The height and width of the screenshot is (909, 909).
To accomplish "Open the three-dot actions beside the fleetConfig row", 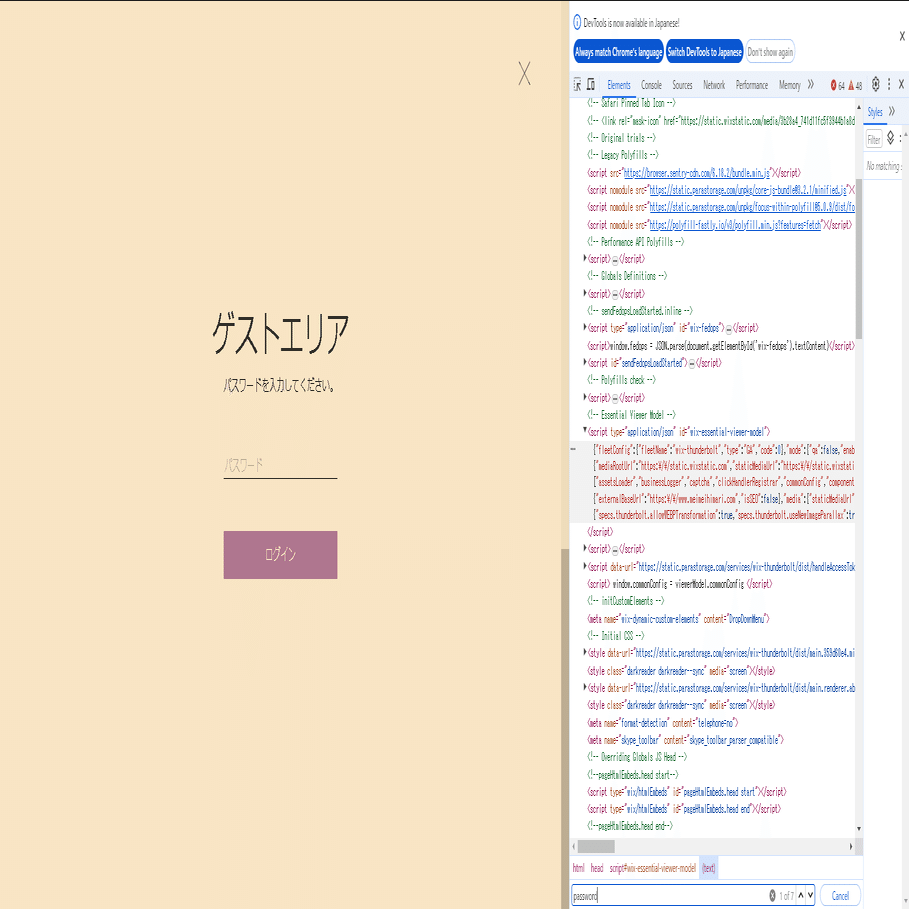I will 573,449.
